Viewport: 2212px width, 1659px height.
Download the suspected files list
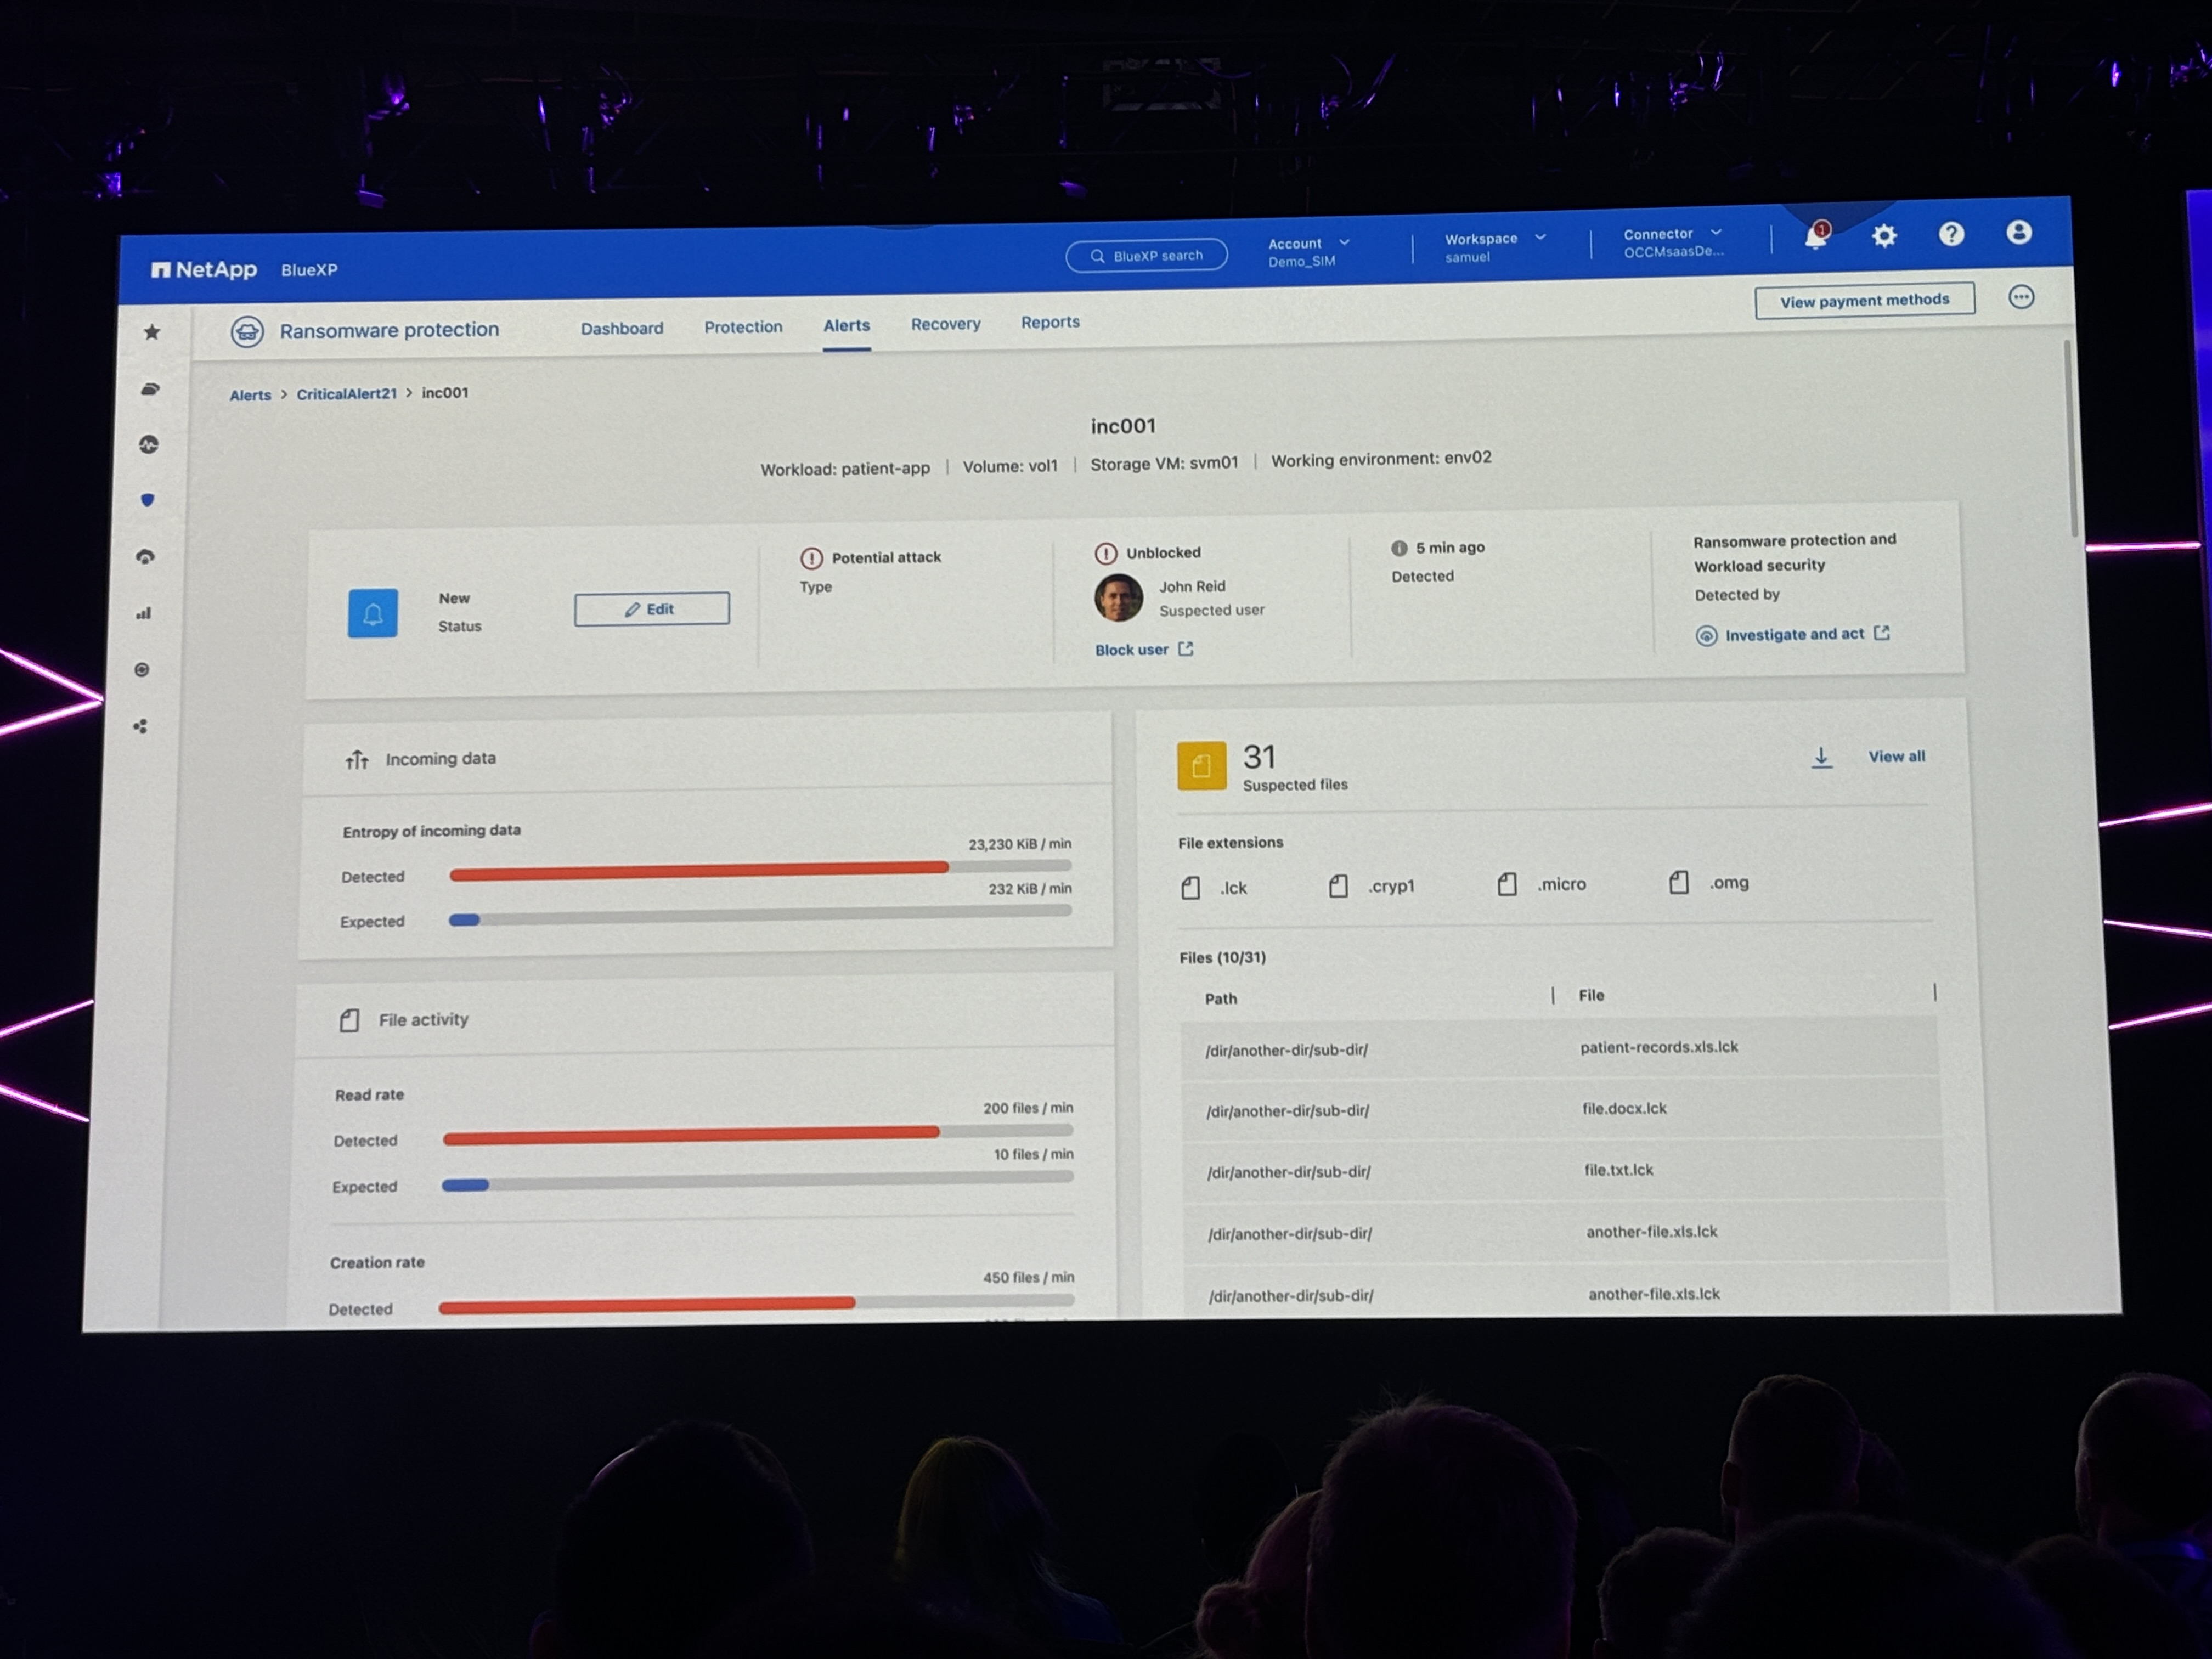1822,757
